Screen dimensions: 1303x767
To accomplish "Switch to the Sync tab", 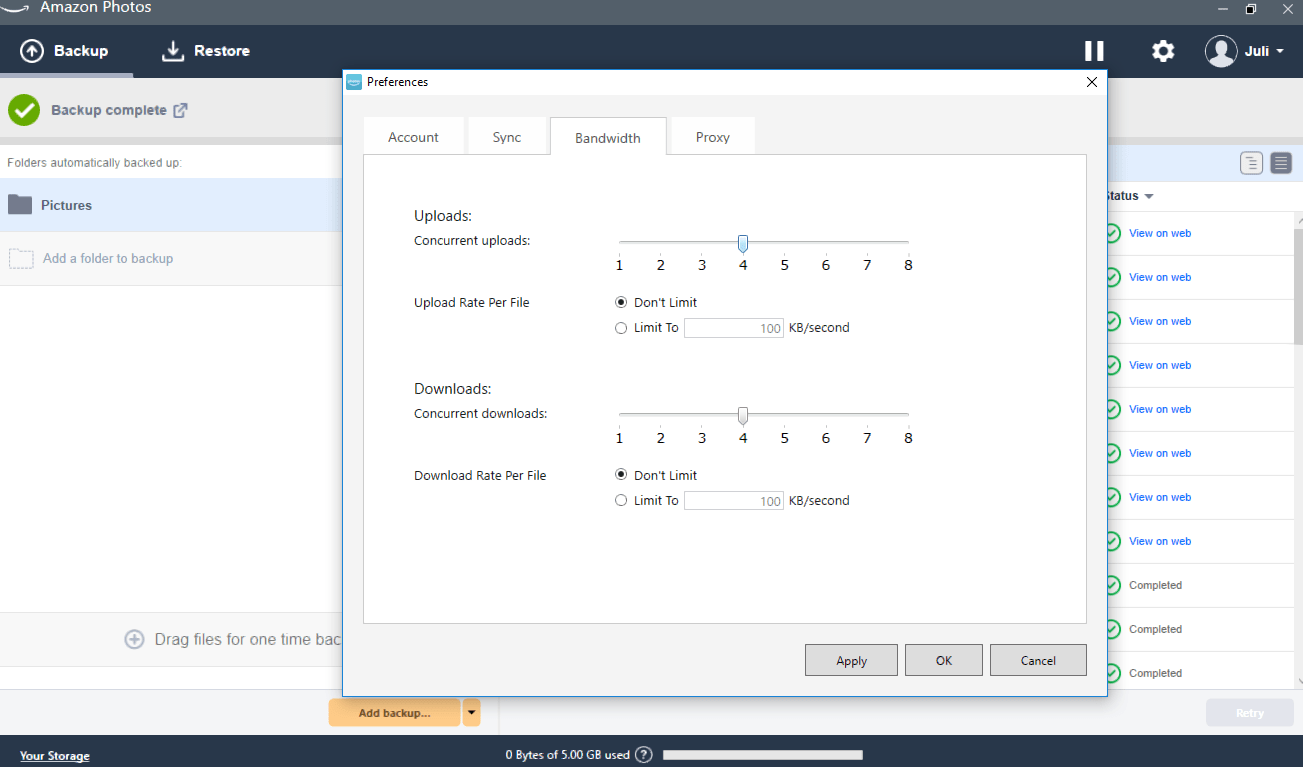I will point(507,137).
